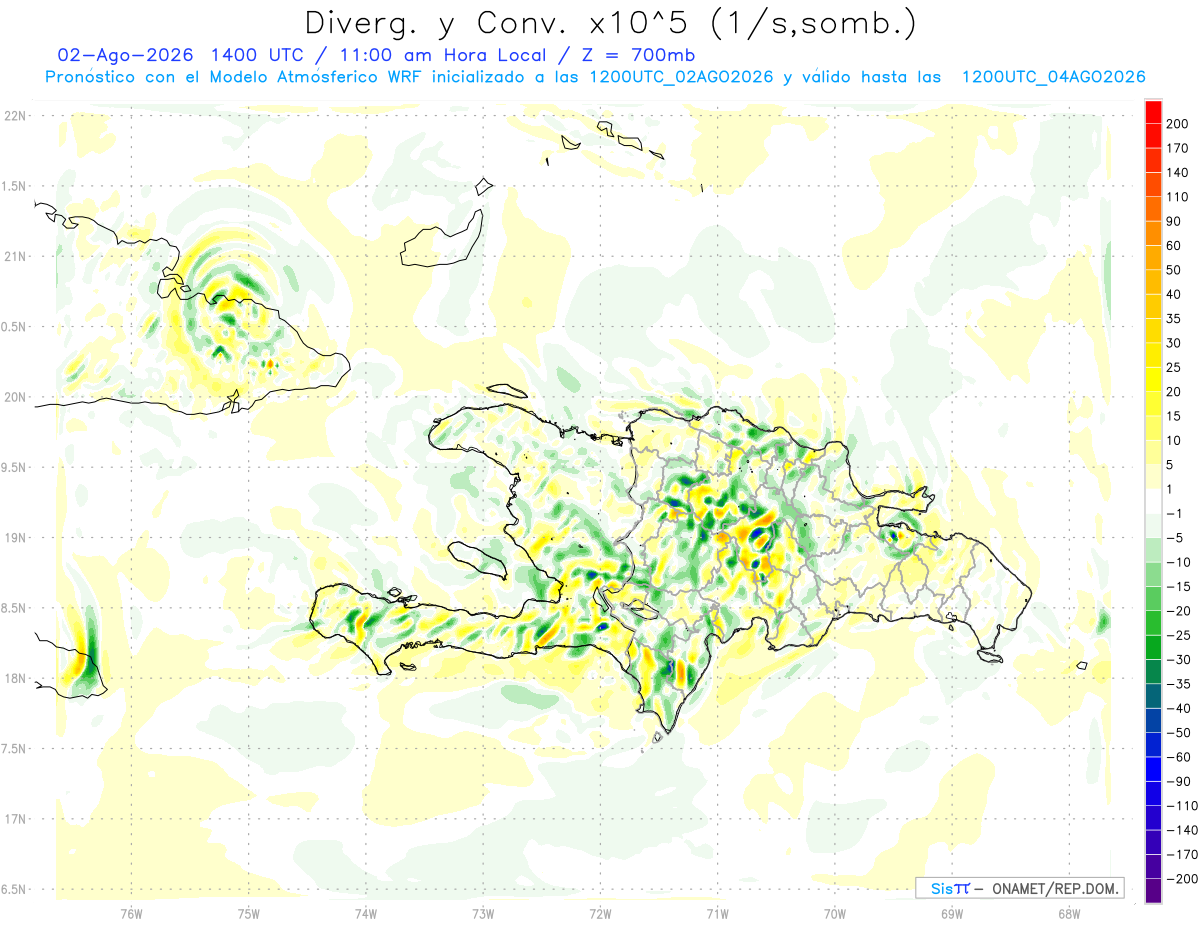Click the "-90" color bar label
The image size is (1200, 927).
click(x=1180, y=781)
